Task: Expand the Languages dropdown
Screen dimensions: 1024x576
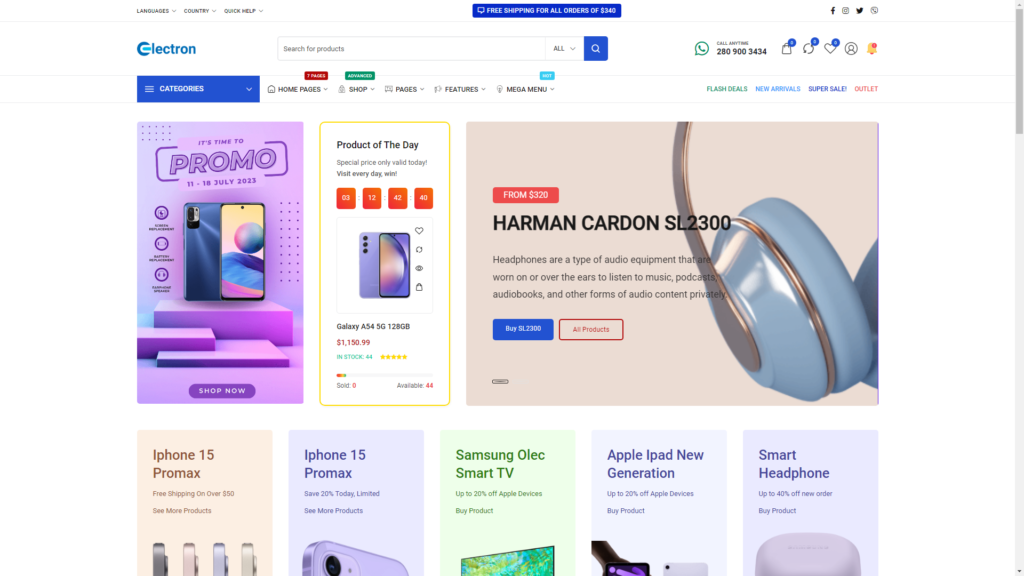Action: (x=156, y=11)
